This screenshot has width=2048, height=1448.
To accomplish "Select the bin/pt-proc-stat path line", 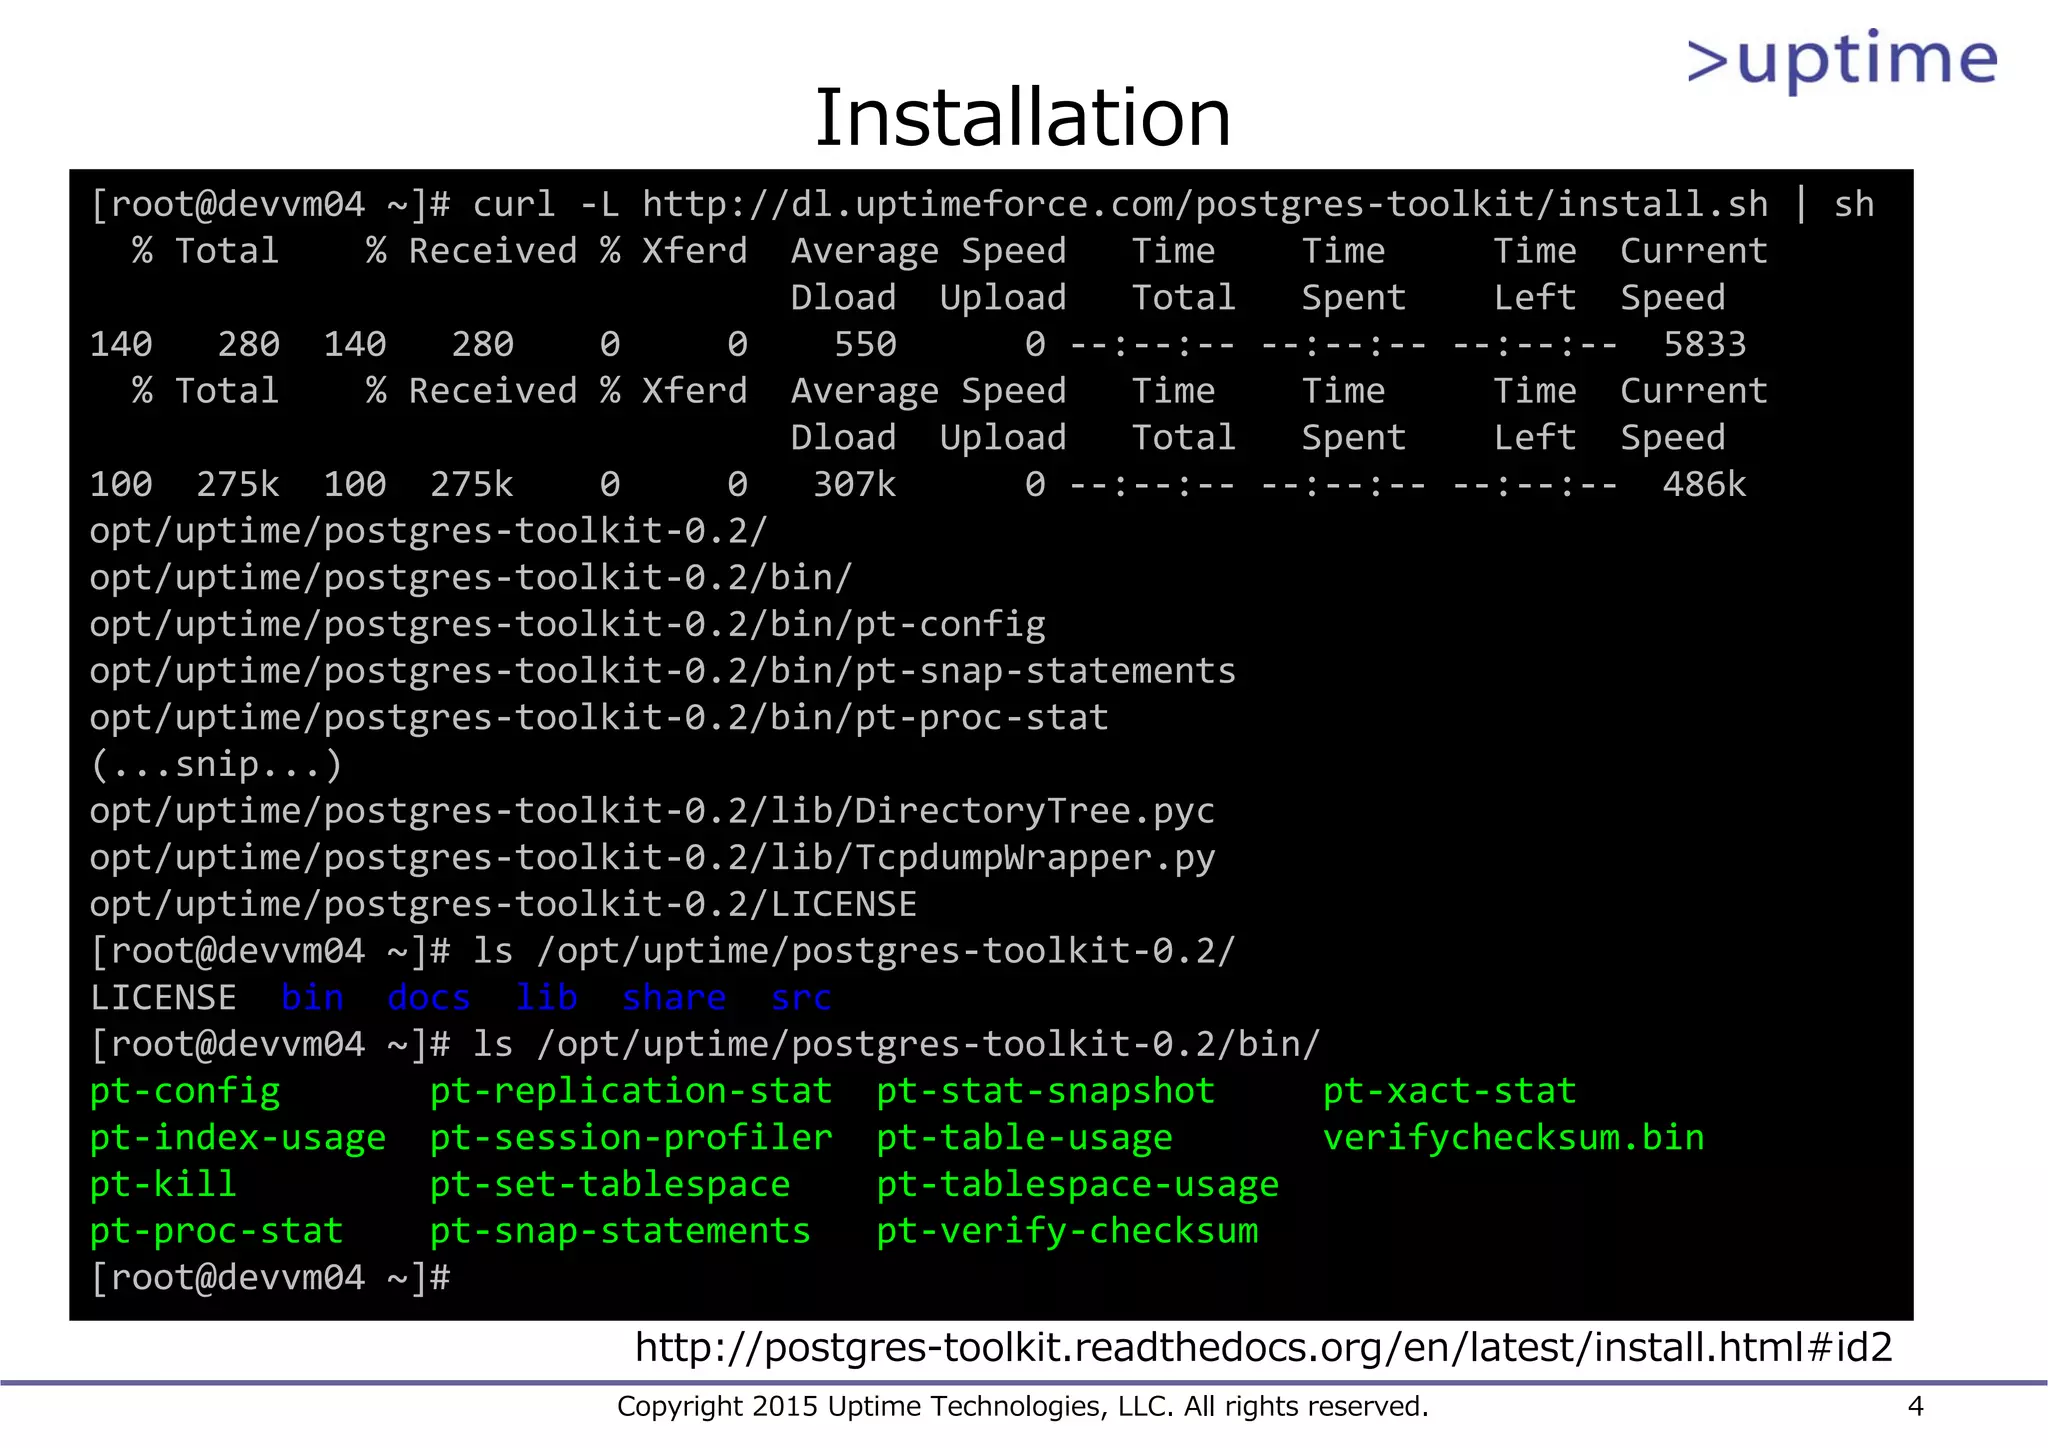I will pos(599,717).
